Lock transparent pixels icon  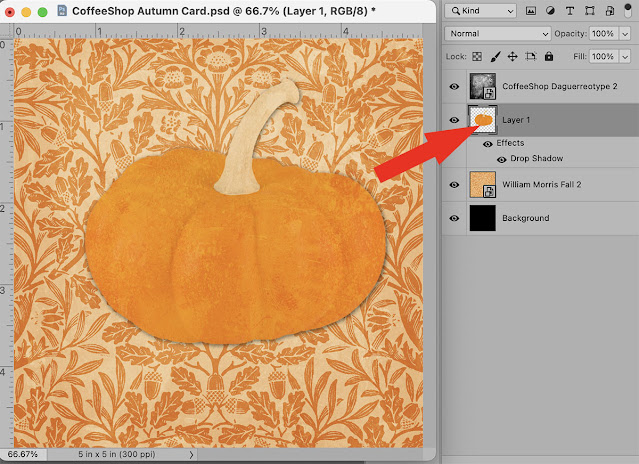[x=477, y=57]
